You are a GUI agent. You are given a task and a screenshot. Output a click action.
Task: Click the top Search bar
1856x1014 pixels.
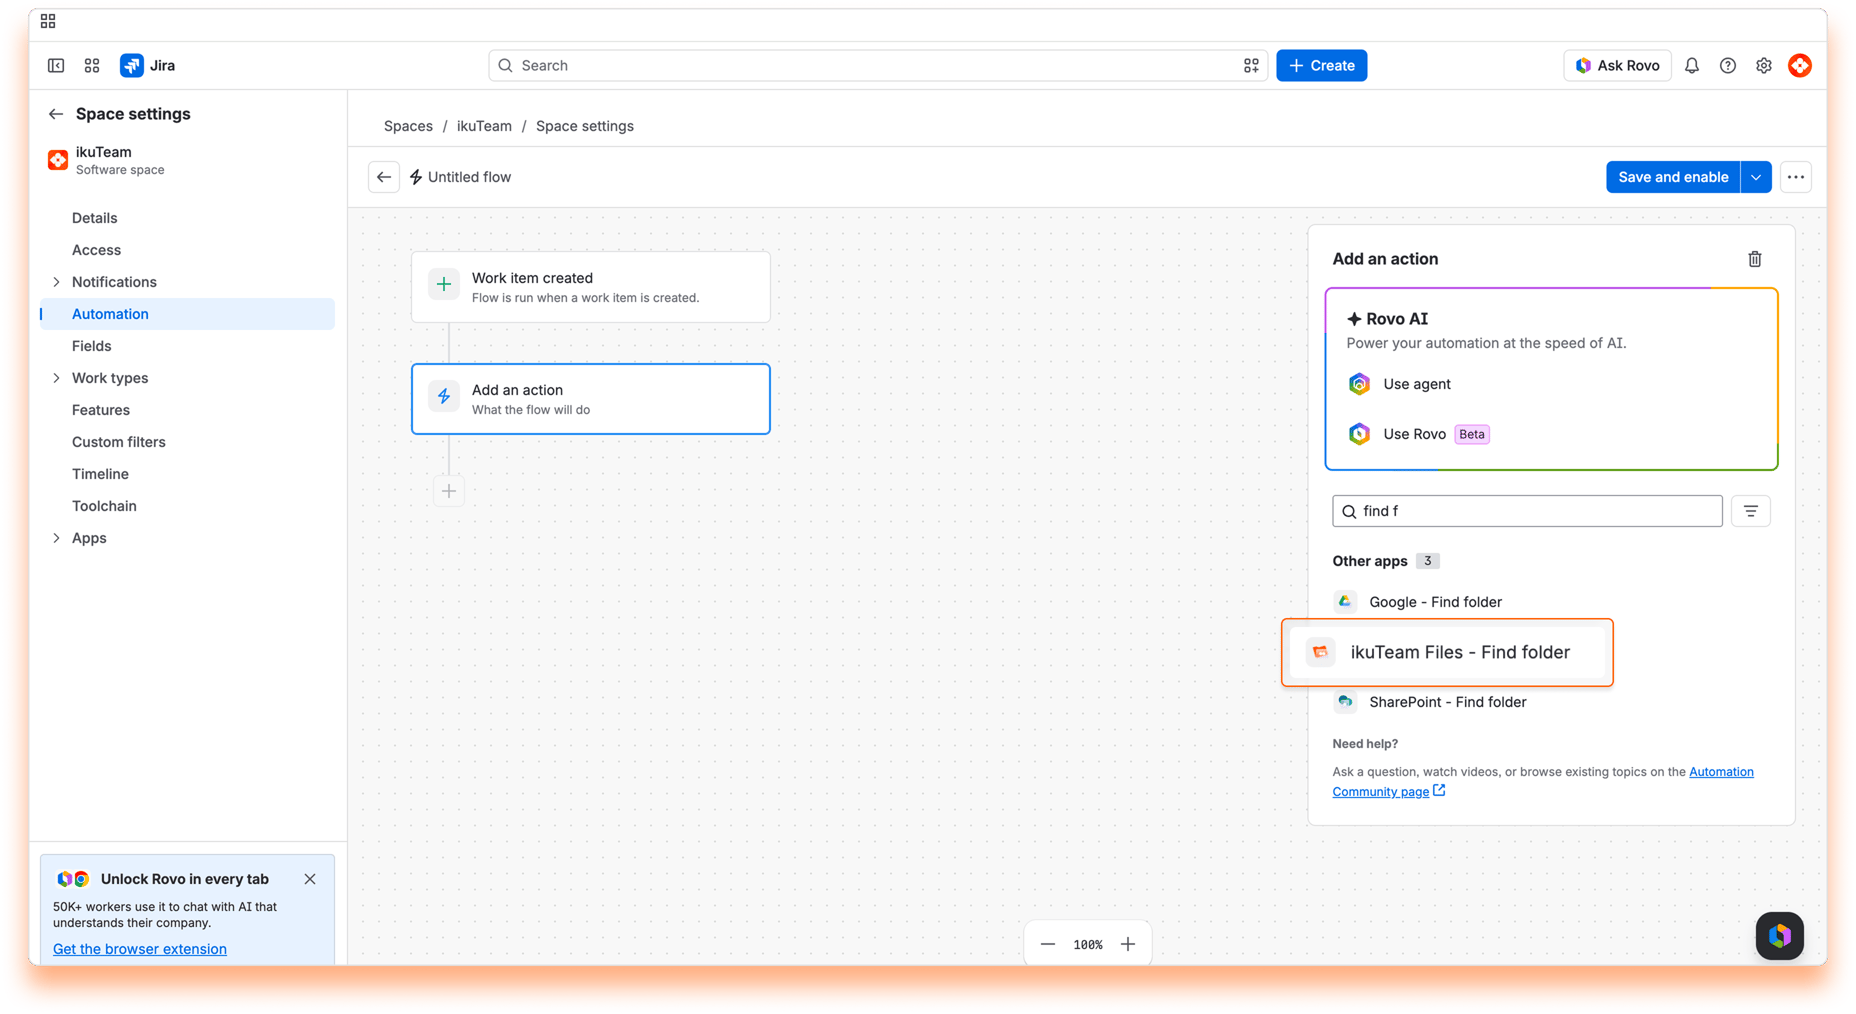click(877, 66)
